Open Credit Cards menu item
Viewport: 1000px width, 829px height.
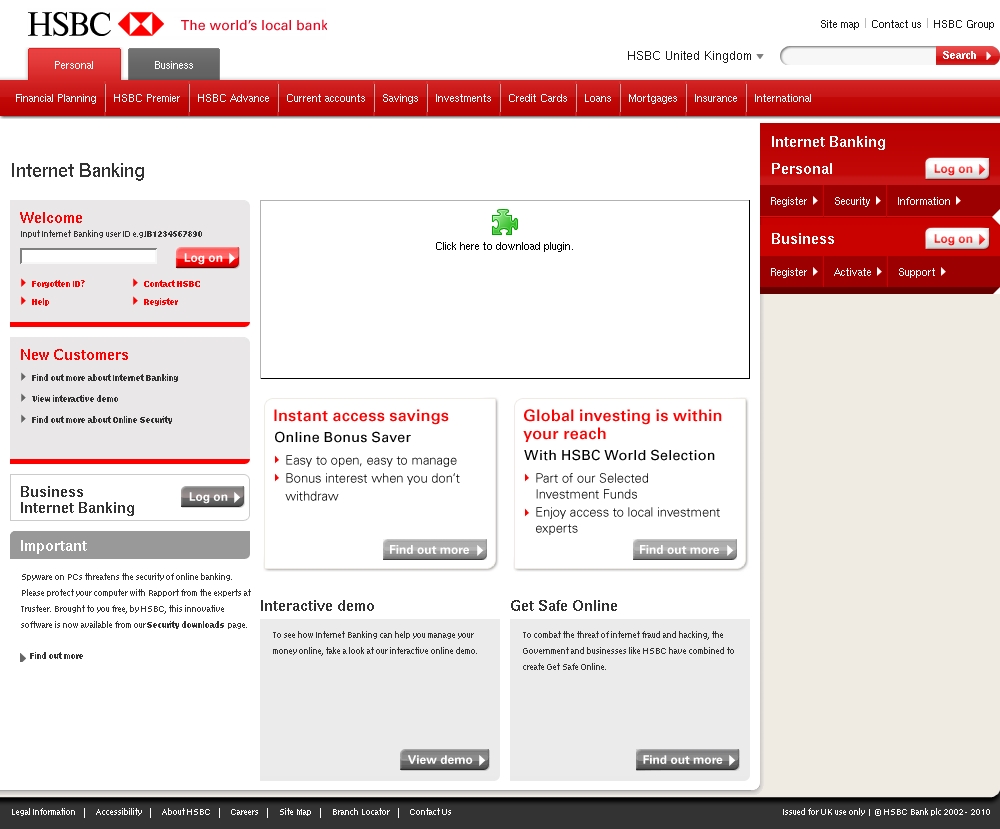[538, 98]
